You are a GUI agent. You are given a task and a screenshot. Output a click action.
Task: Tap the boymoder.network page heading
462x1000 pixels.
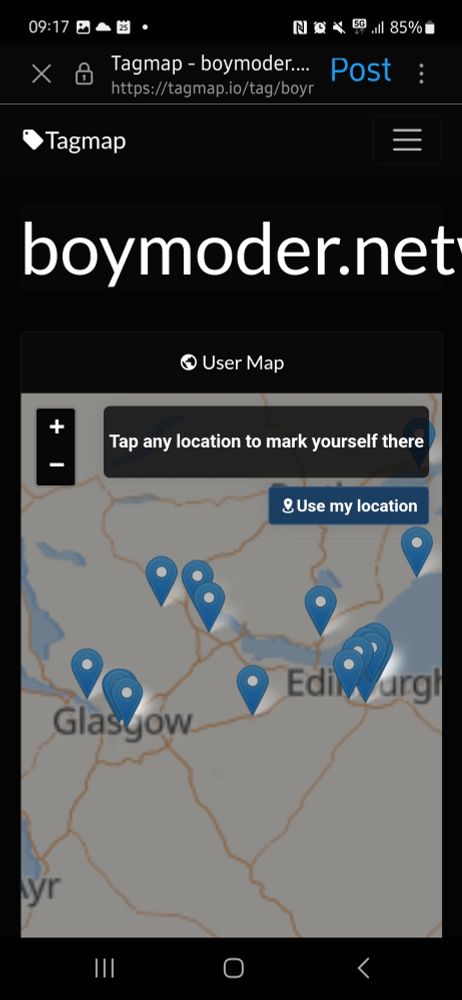point(242,248)
